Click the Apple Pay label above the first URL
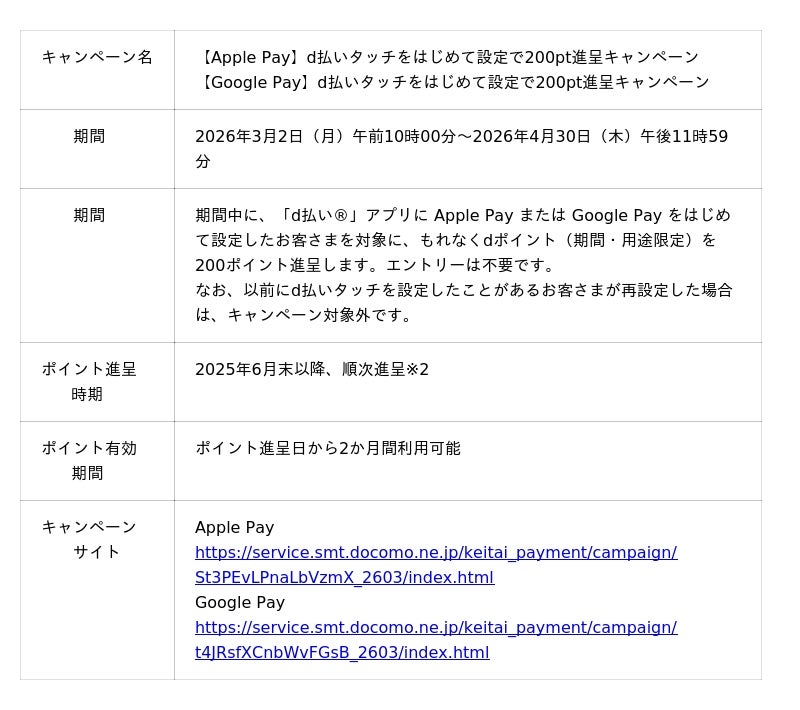 tap(234, 528)
